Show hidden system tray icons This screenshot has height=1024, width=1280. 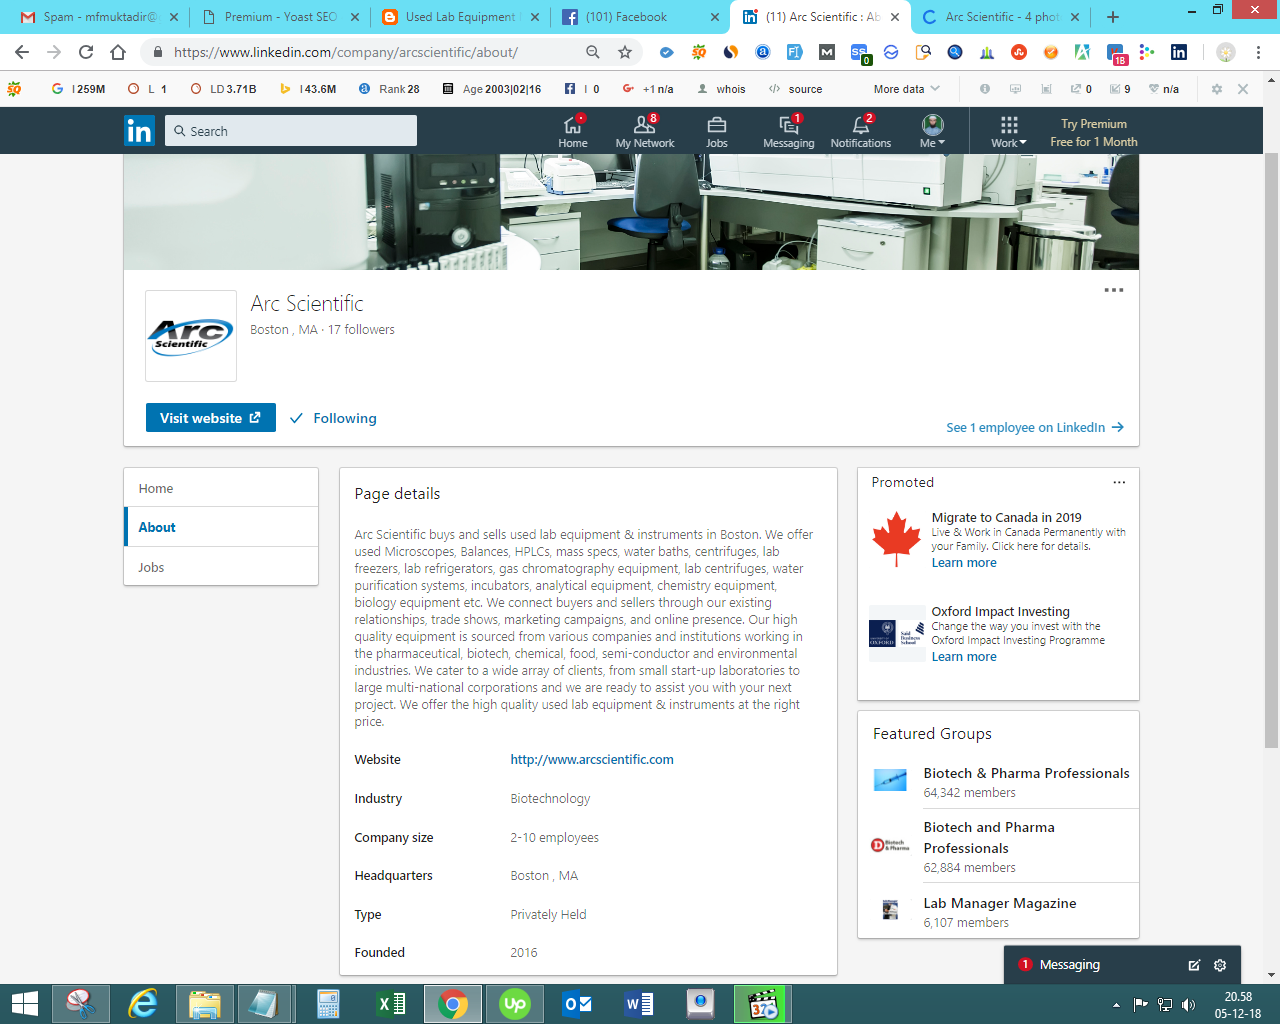pyautogui.click(x=1116, y=1004)
